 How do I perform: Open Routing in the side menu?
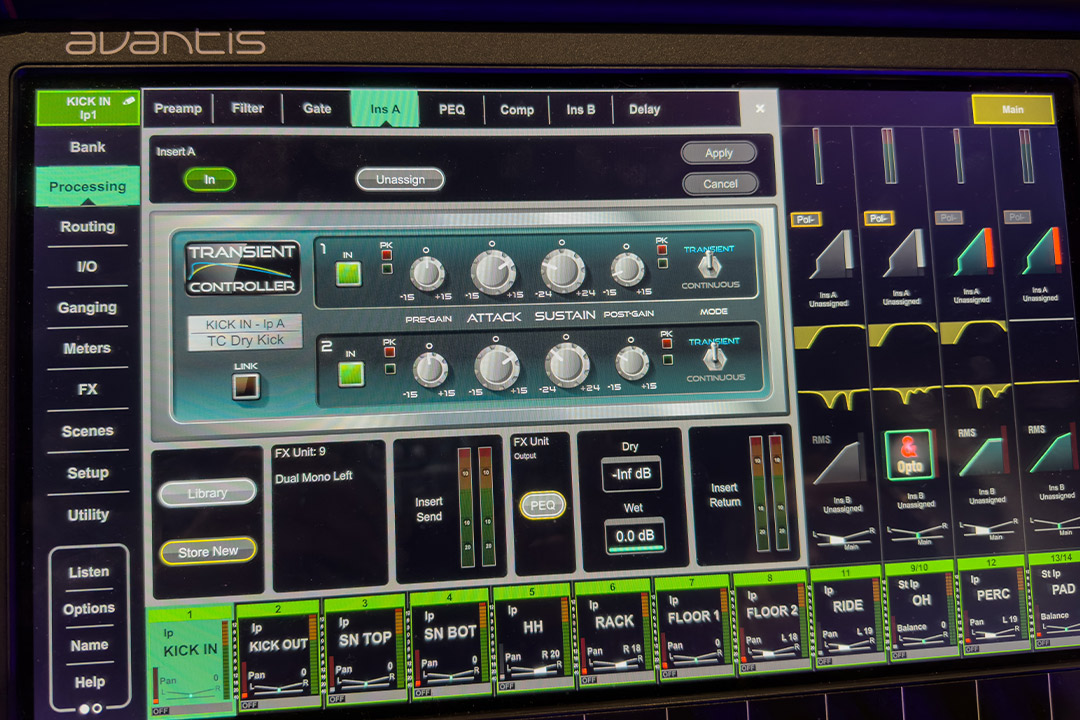click(x=87, y=226)
